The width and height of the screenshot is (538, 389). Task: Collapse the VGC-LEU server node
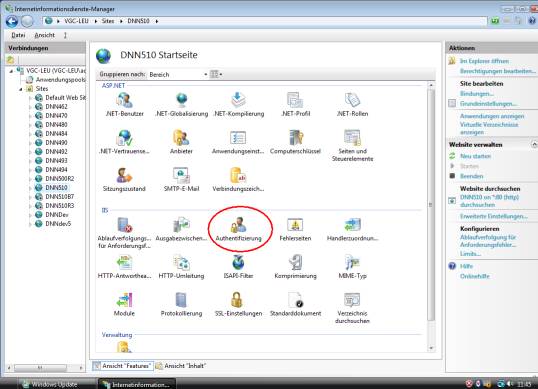click(x=11, y=71)
